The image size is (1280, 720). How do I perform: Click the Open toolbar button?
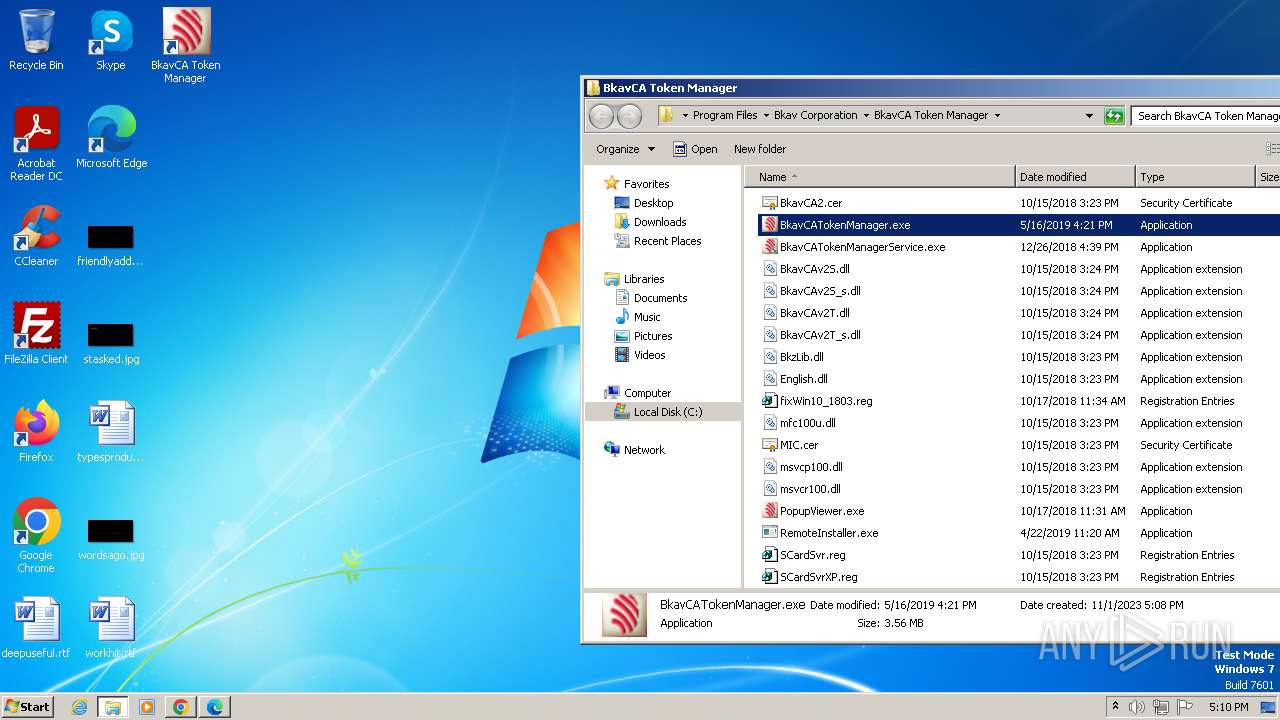[695, 149]
